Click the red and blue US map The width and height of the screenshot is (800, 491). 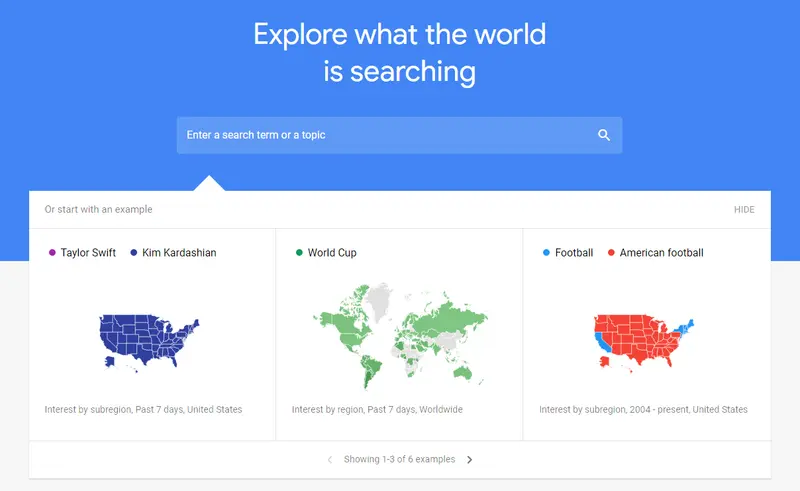(642, 342)
